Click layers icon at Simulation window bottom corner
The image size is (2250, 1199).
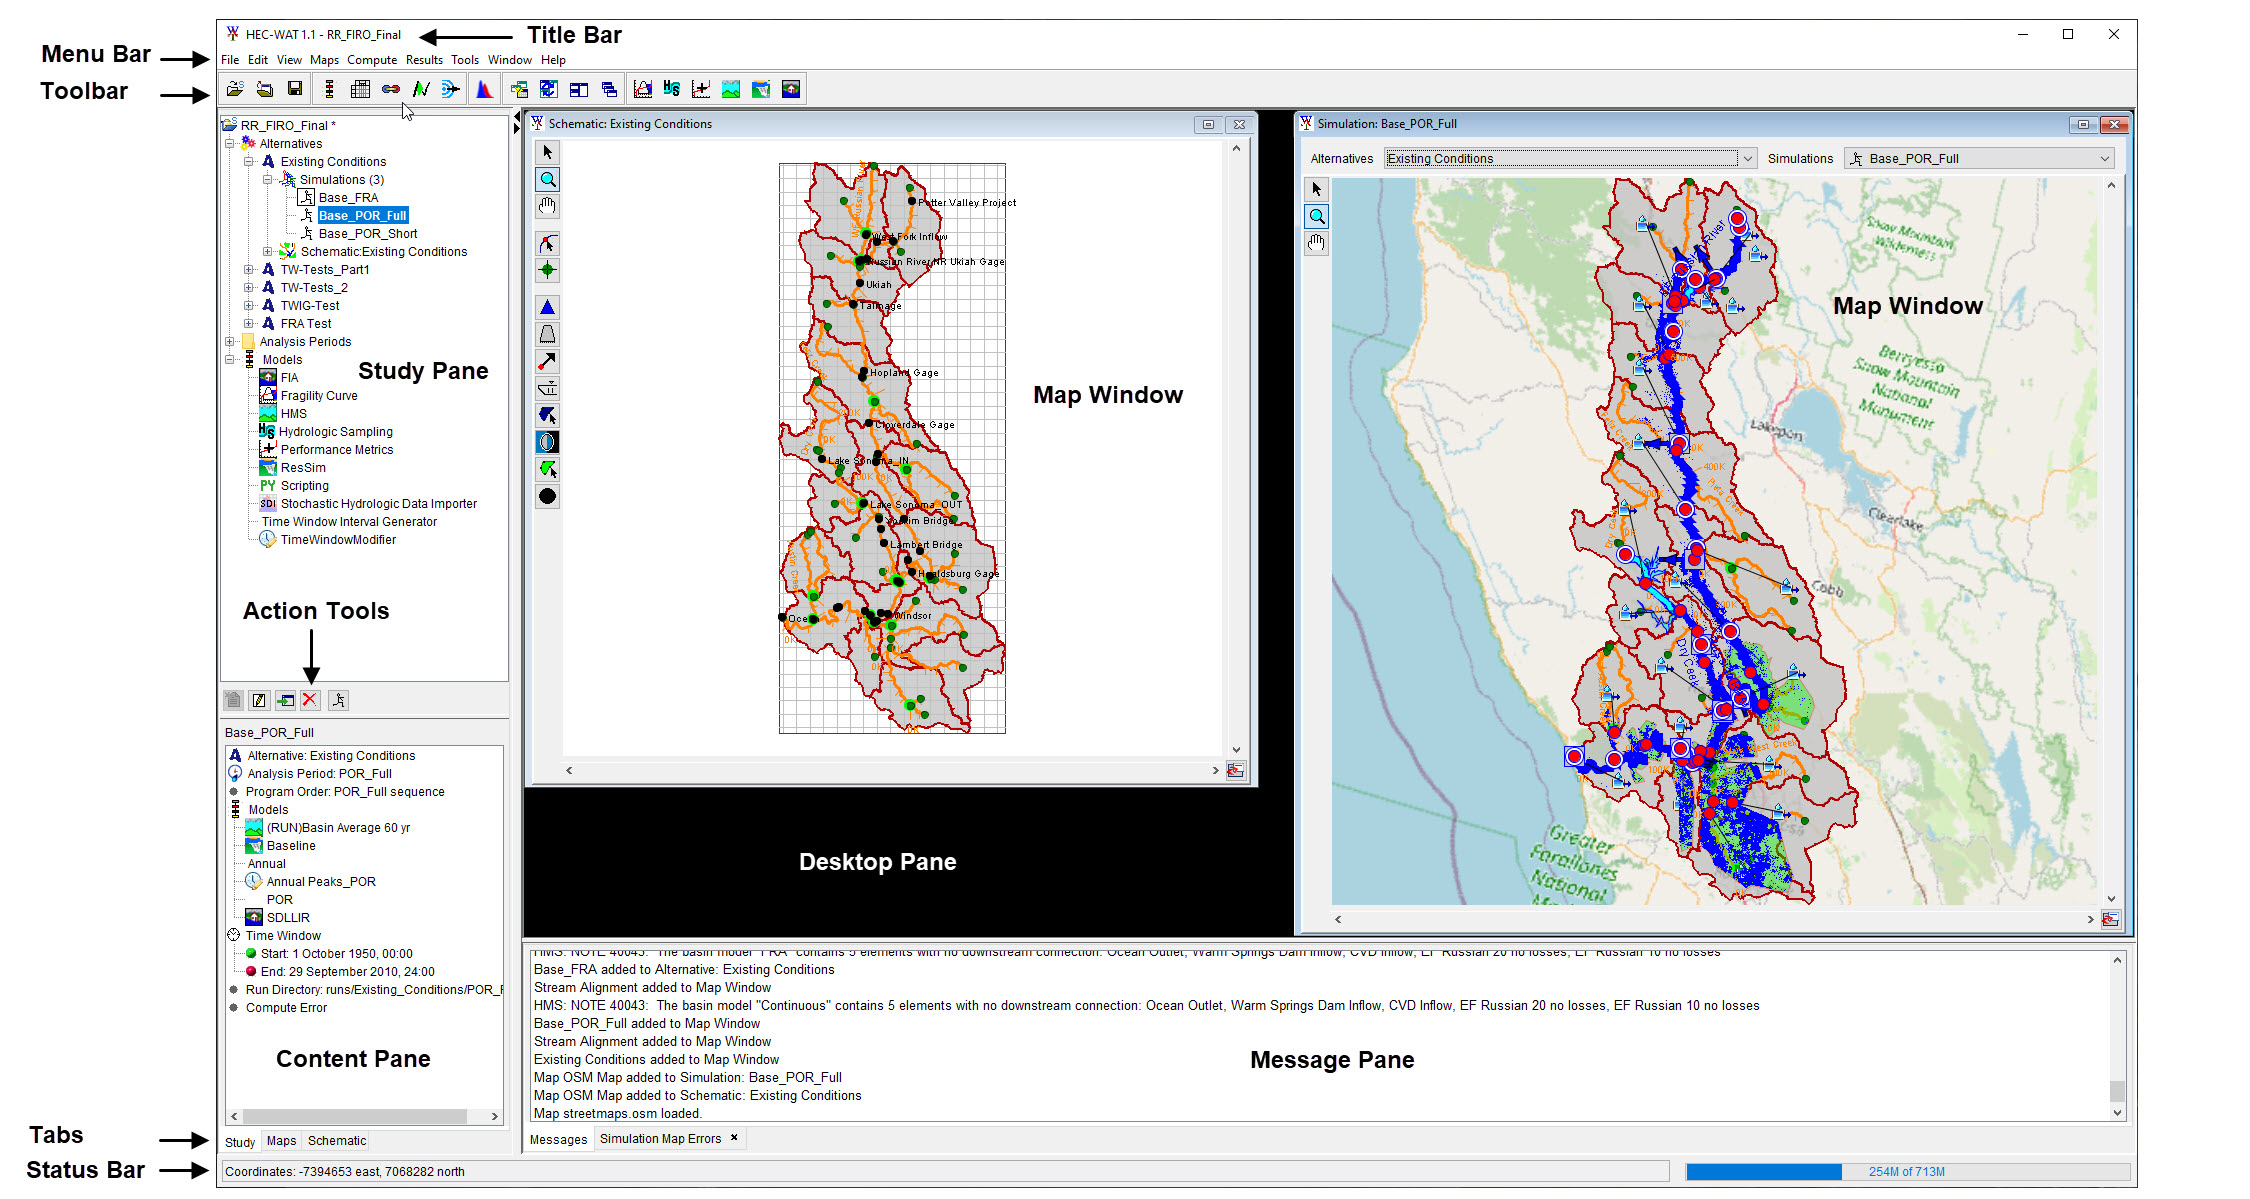(x=2111, y=919)
